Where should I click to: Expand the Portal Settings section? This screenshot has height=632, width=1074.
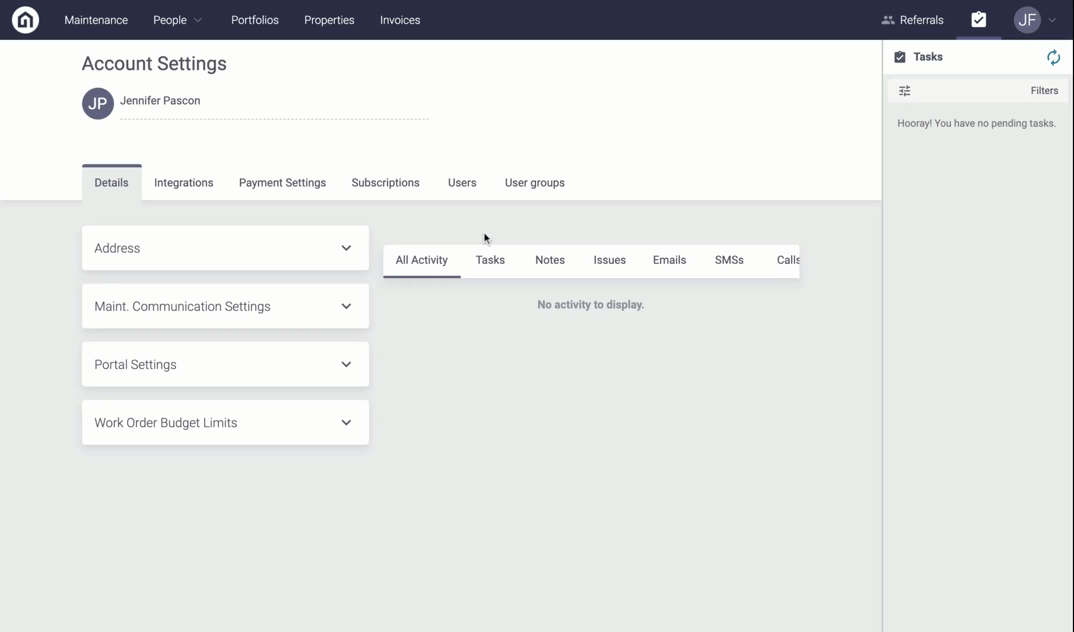pyautogui.click(x=346, y=365)
